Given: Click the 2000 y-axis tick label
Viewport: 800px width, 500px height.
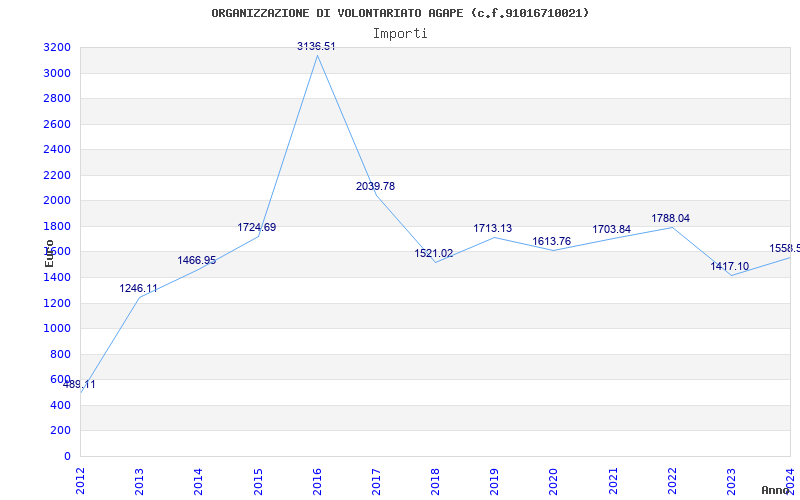Looking at the screenshot, I should (x=57, y=201).
